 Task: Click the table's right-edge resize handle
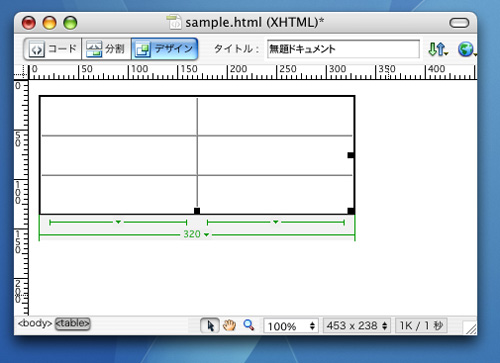click(351, 155)
